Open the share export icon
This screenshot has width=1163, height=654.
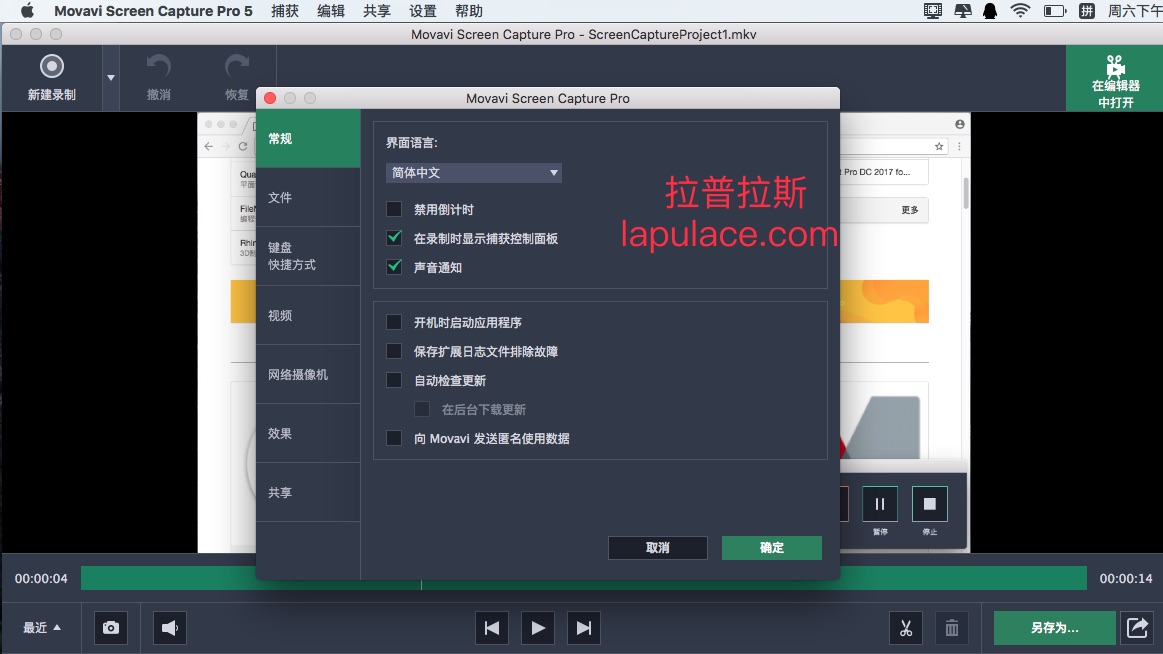(x=1137, y=627)
